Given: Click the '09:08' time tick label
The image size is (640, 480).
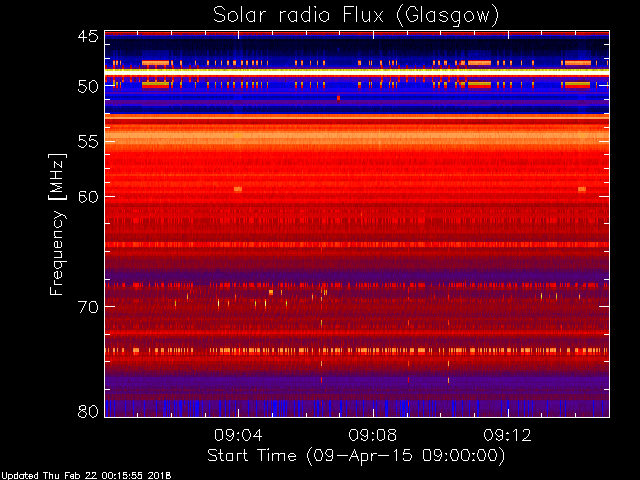Looking at the screenshot, I should (x=373, y=435).
